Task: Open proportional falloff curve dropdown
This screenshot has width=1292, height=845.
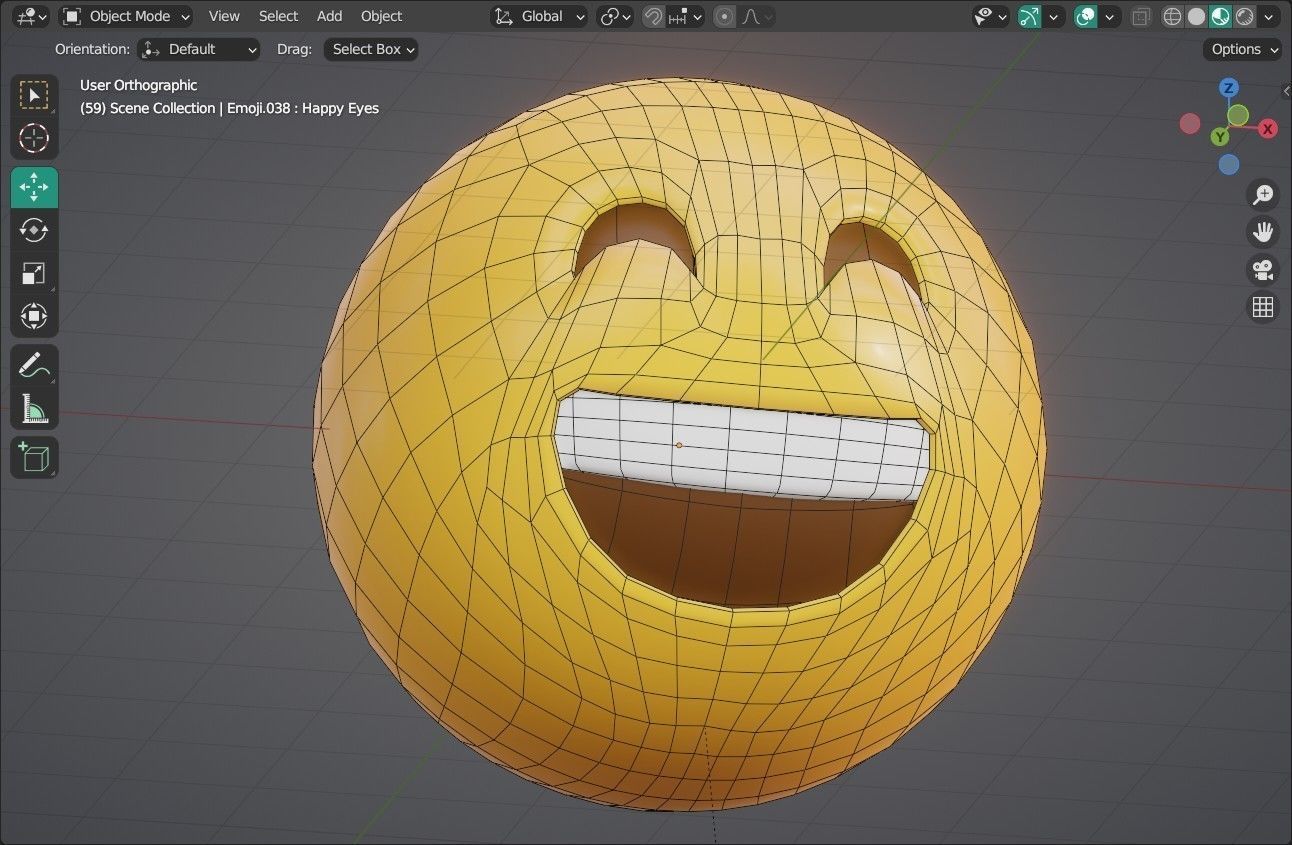Action: click(757, 16)
